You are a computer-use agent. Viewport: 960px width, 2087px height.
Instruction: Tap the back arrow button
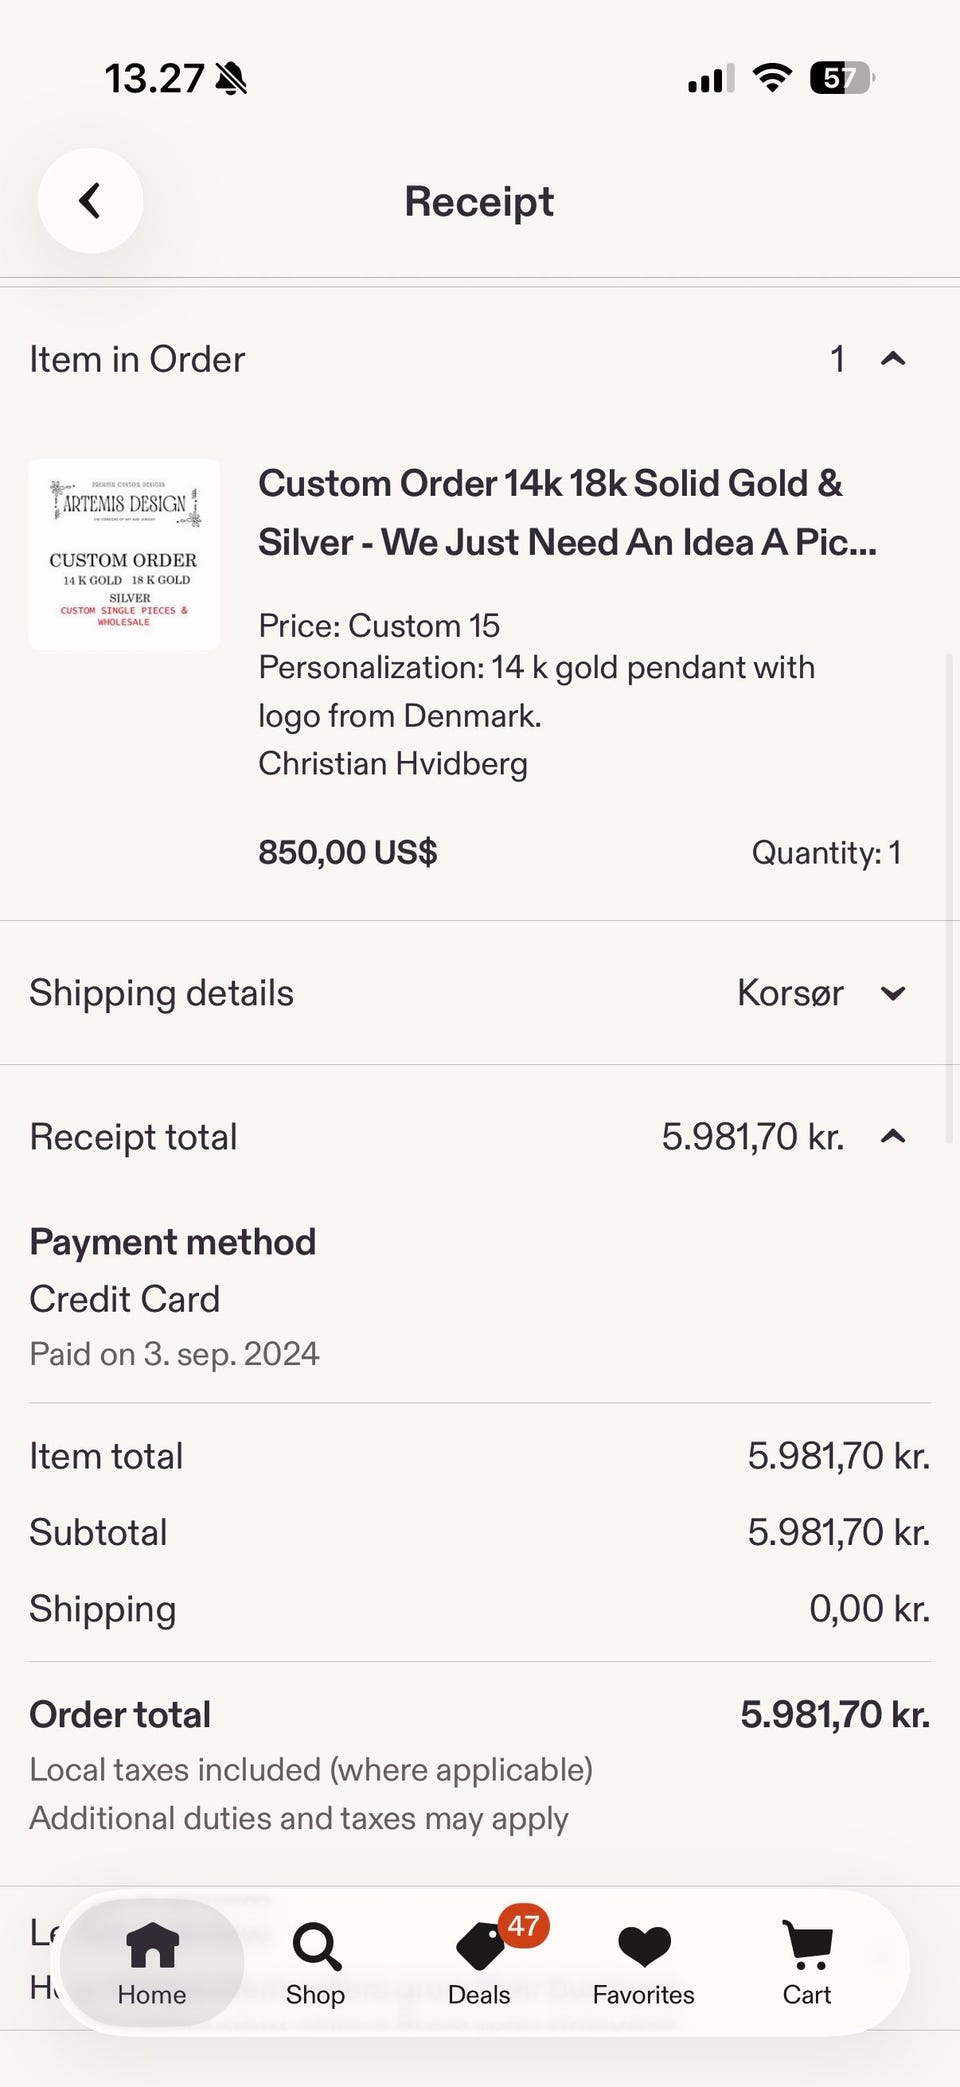tap(90, 201)
